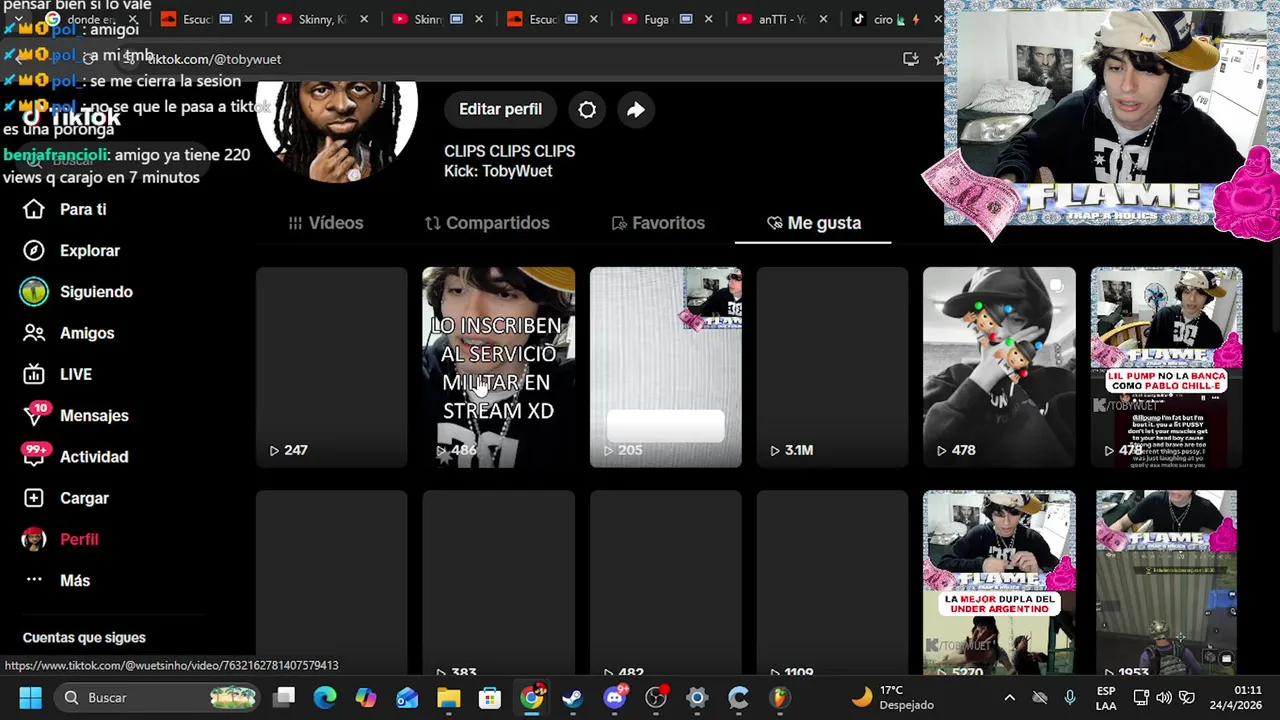The height and width of the screenshot is (720, 1280).
Task: Open Discord from the taskbar
Action: click(x=614, y=697)
